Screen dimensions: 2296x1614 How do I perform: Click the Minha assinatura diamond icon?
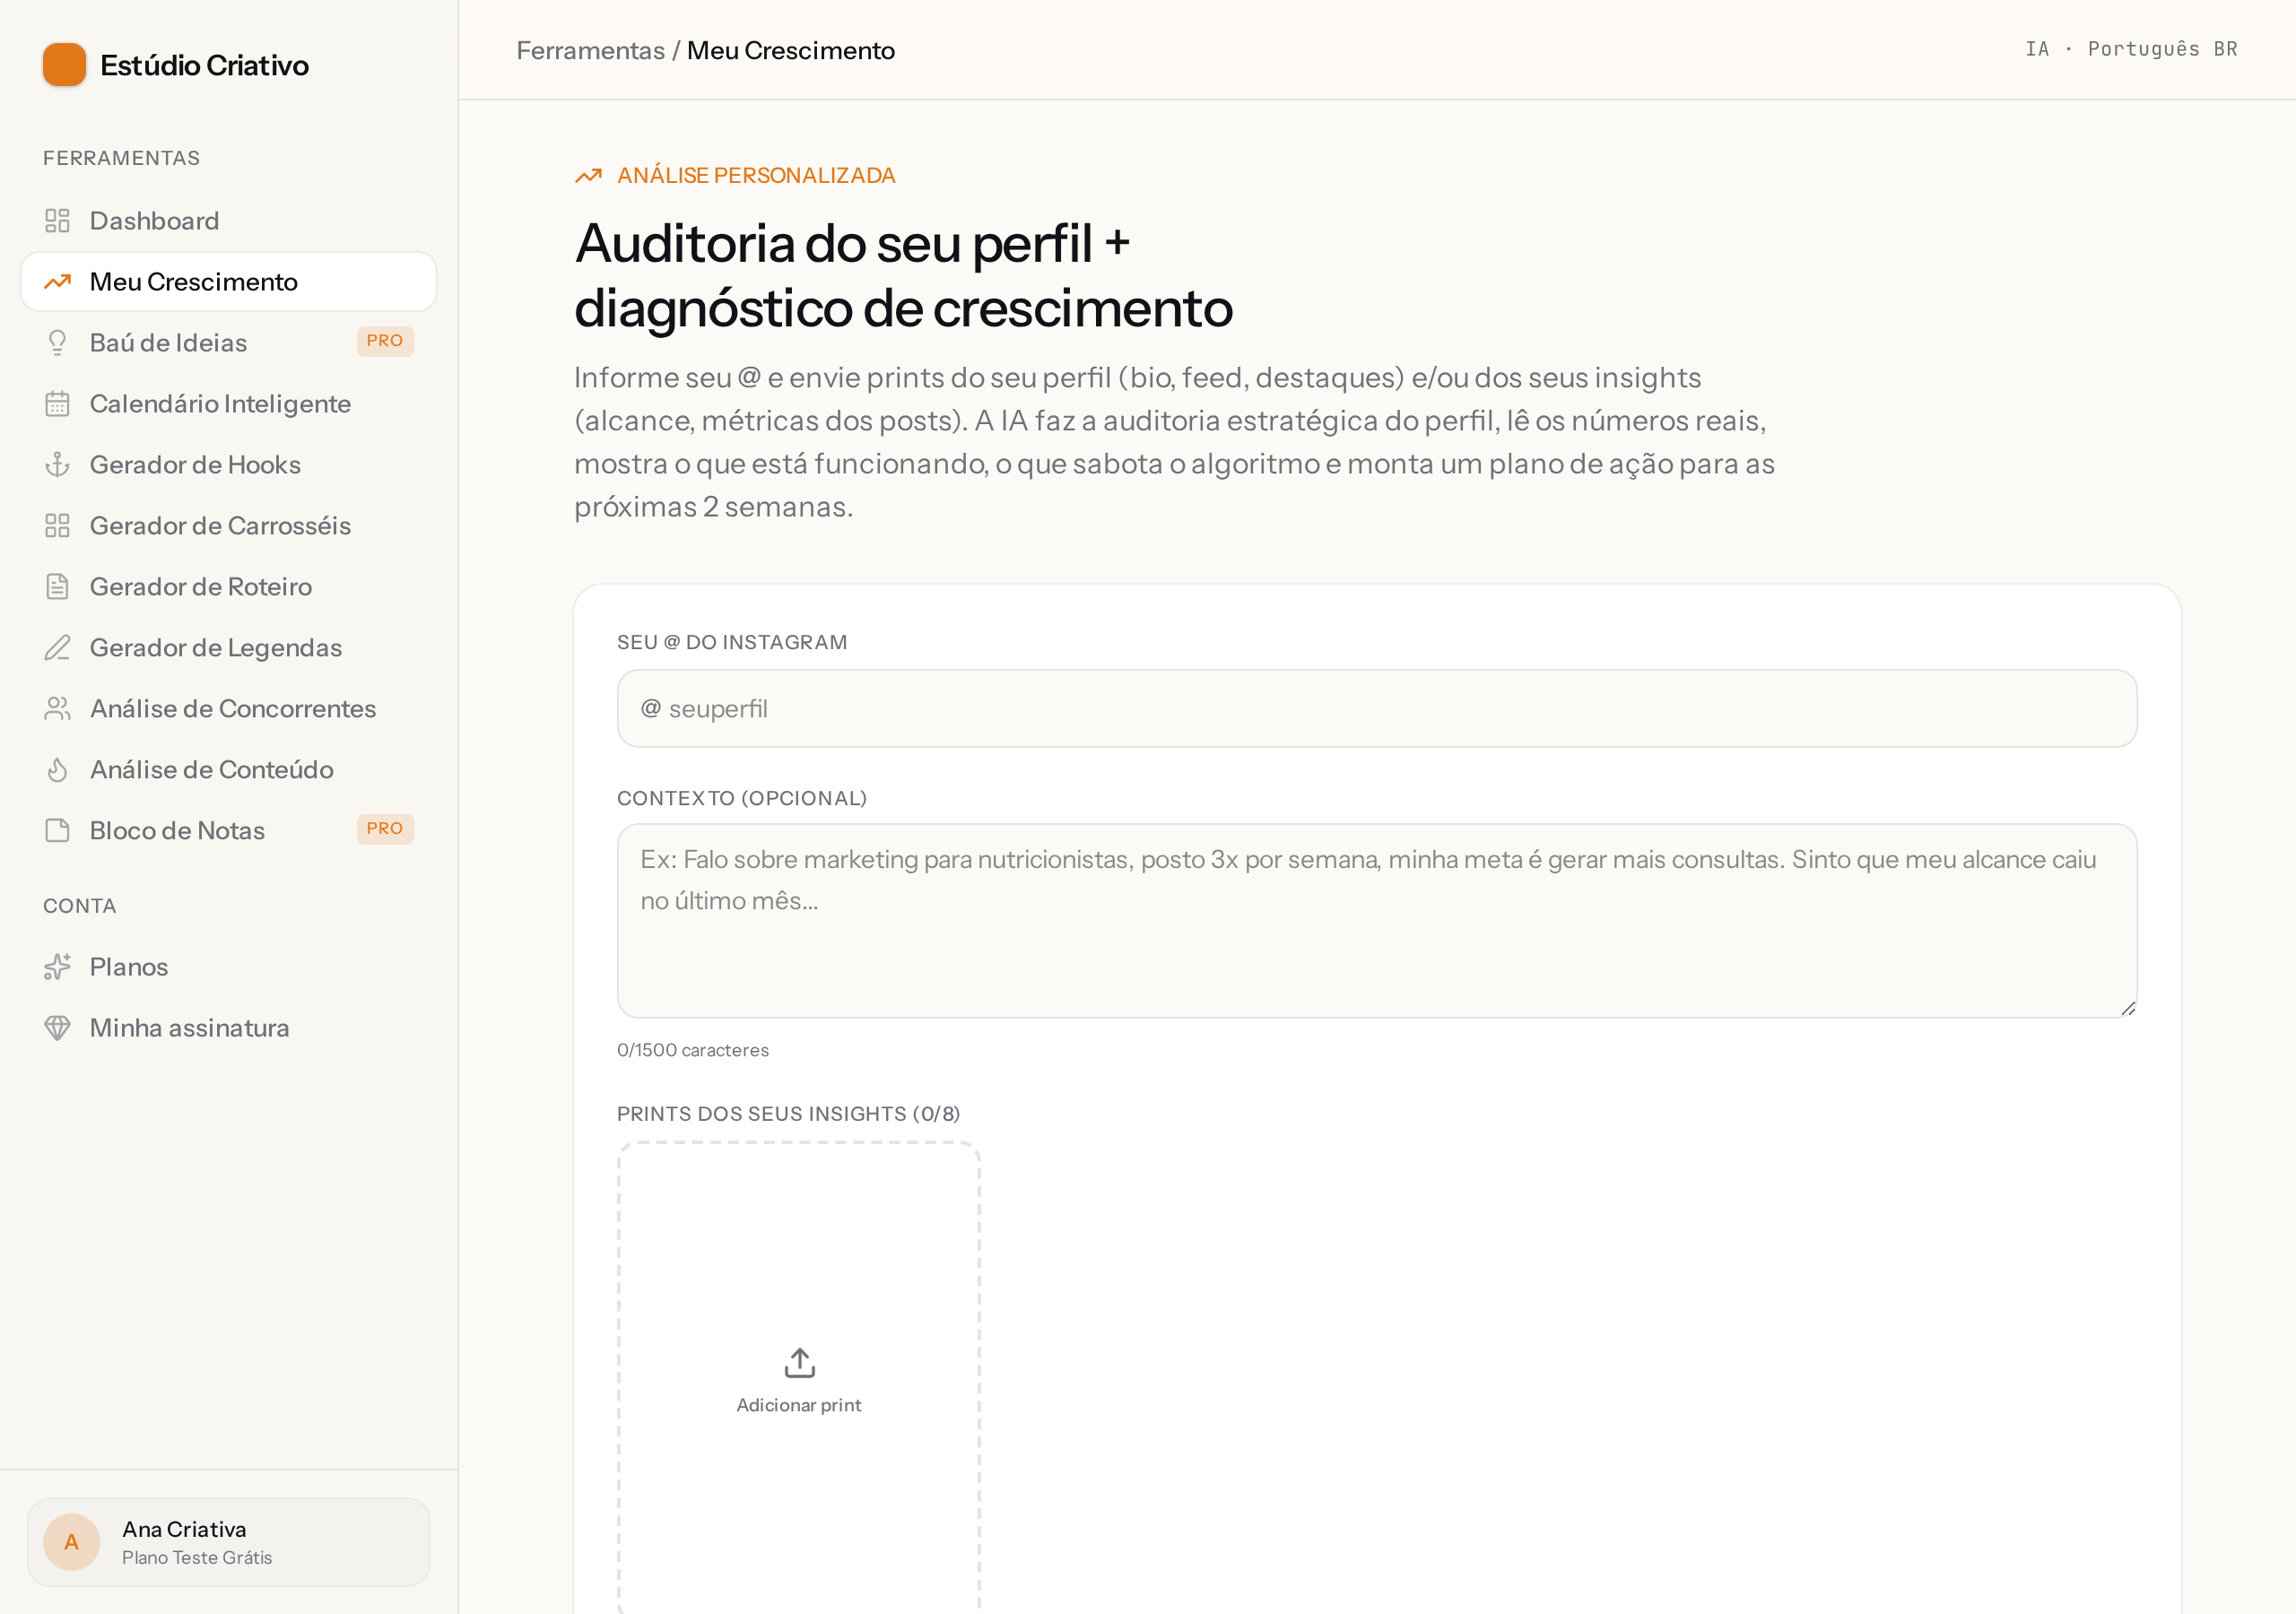coord(57,1028)
